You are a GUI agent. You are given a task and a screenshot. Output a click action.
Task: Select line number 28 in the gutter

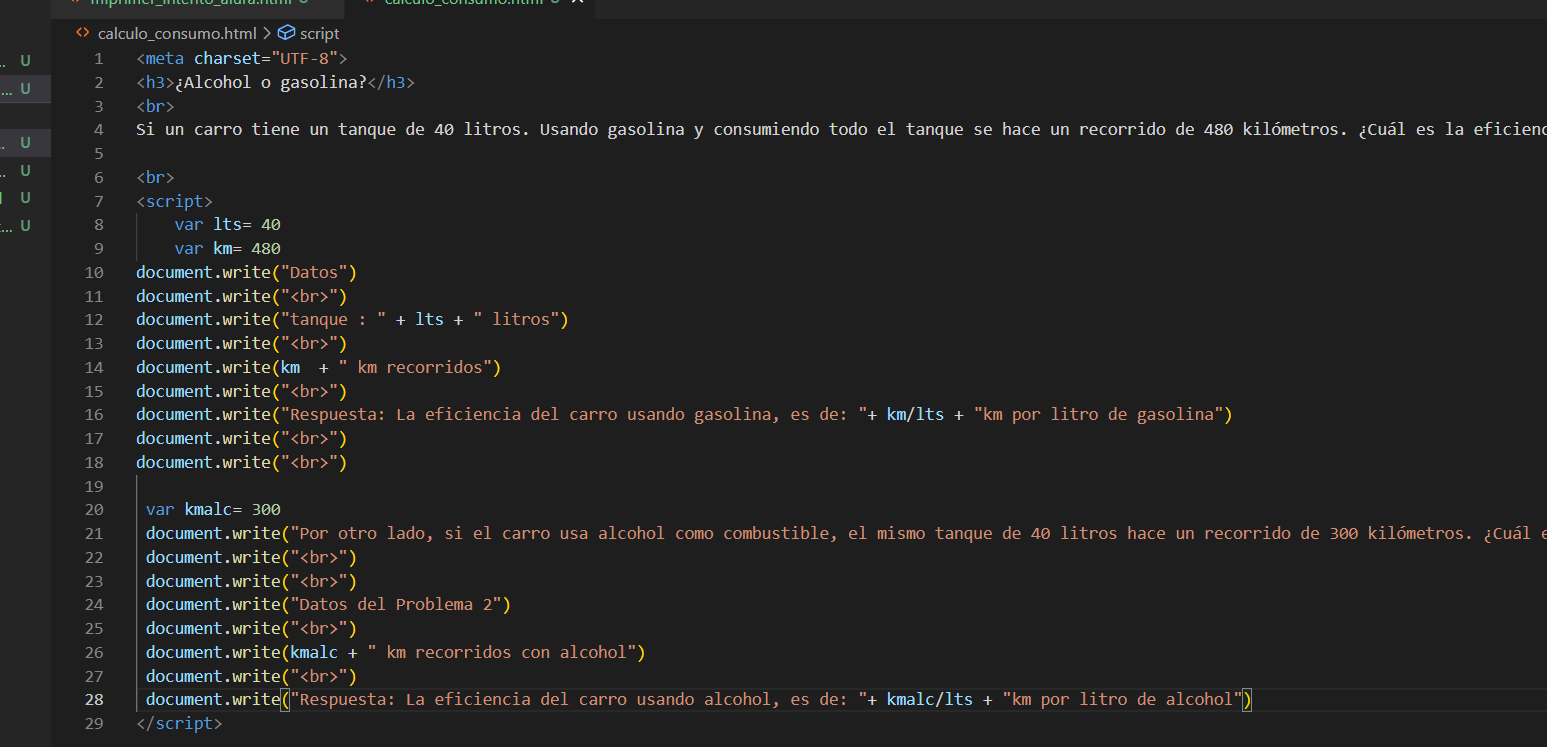(94, 699)
